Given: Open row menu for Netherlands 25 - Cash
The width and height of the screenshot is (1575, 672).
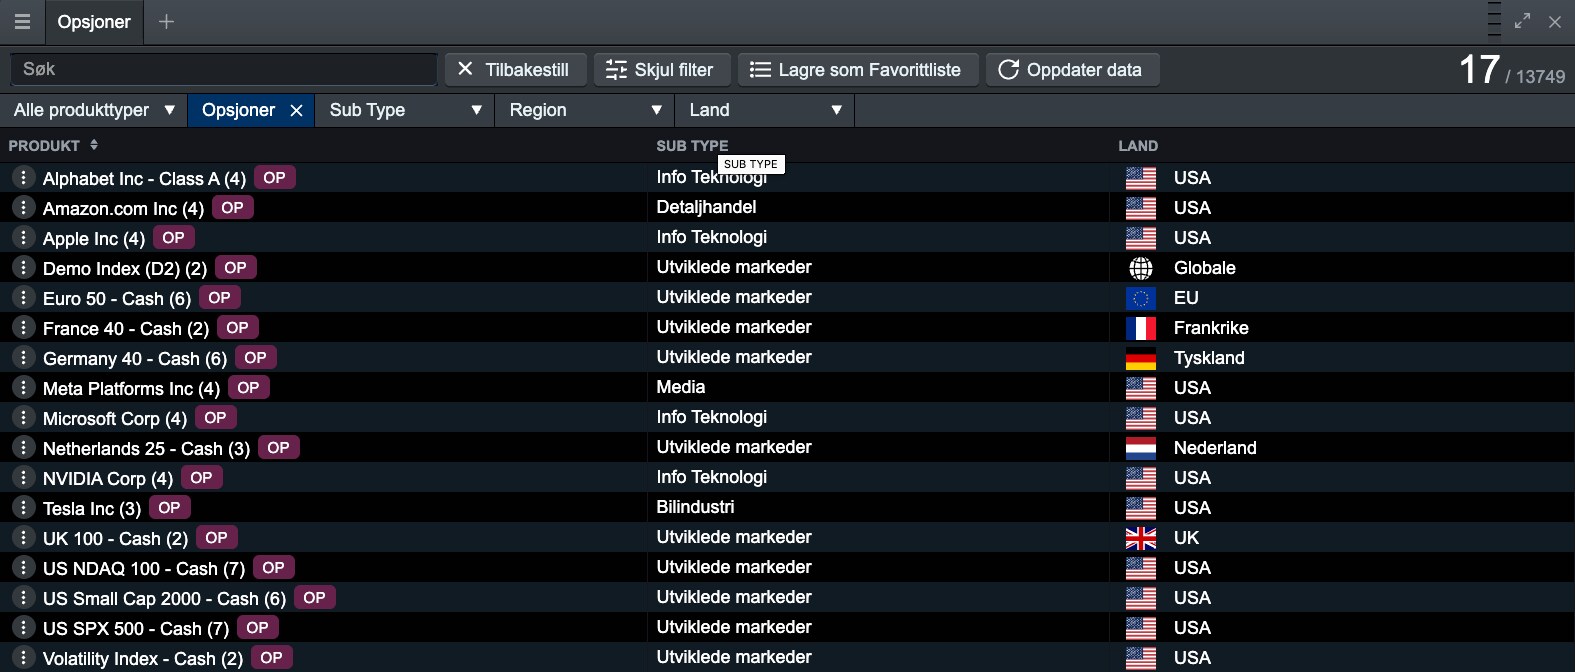Looking at the screenshot, I should (23, 448).
